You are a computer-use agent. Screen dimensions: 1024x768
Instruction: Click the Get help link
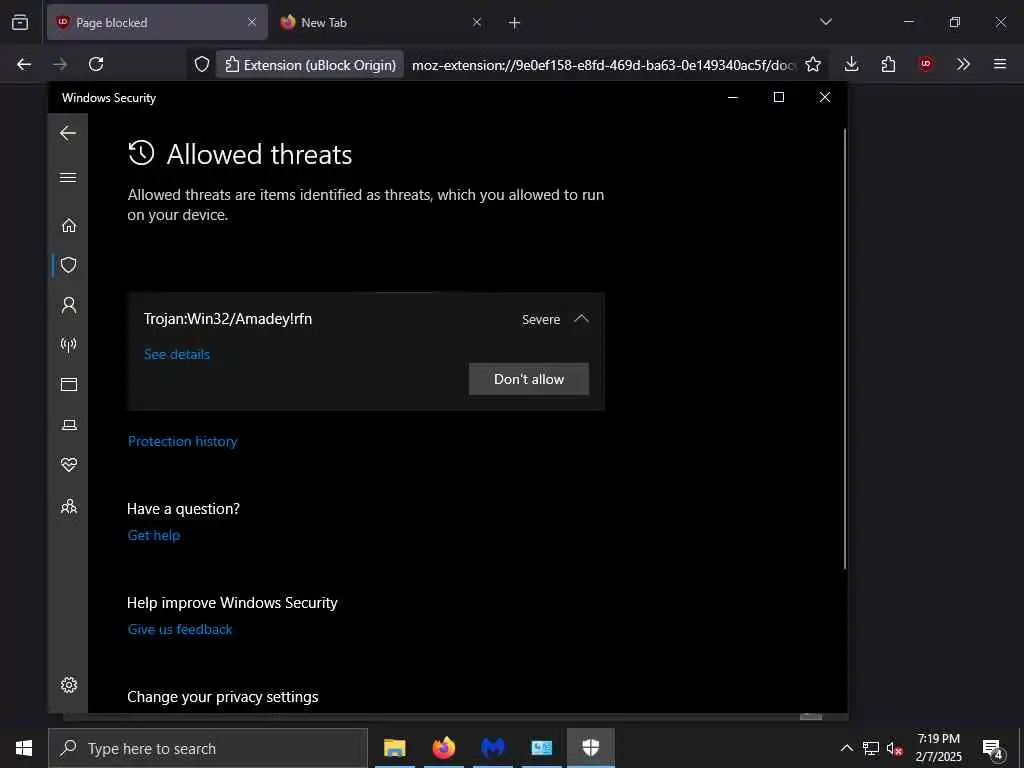point(153,536)
